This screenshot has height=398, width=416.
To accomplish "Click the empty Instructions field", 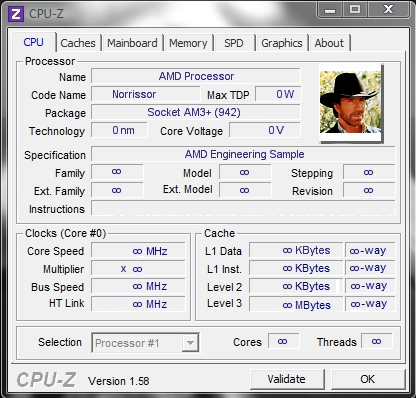I will click(243, 208).
